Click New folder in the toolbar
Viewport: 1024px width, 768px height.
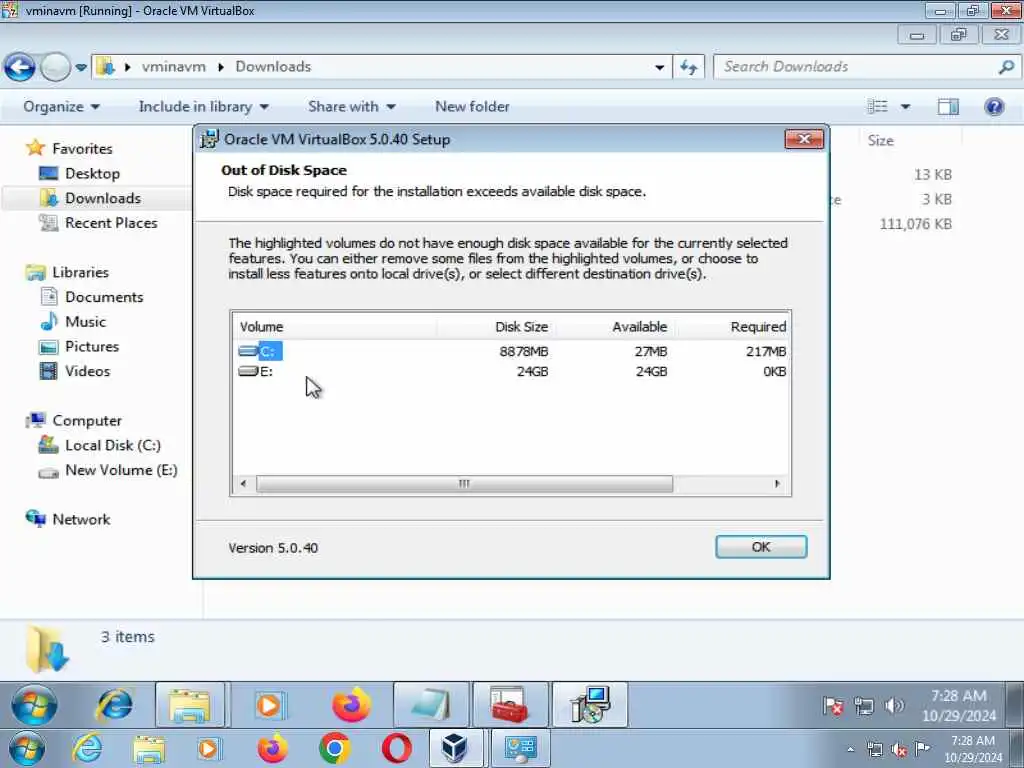coord(472,106)
